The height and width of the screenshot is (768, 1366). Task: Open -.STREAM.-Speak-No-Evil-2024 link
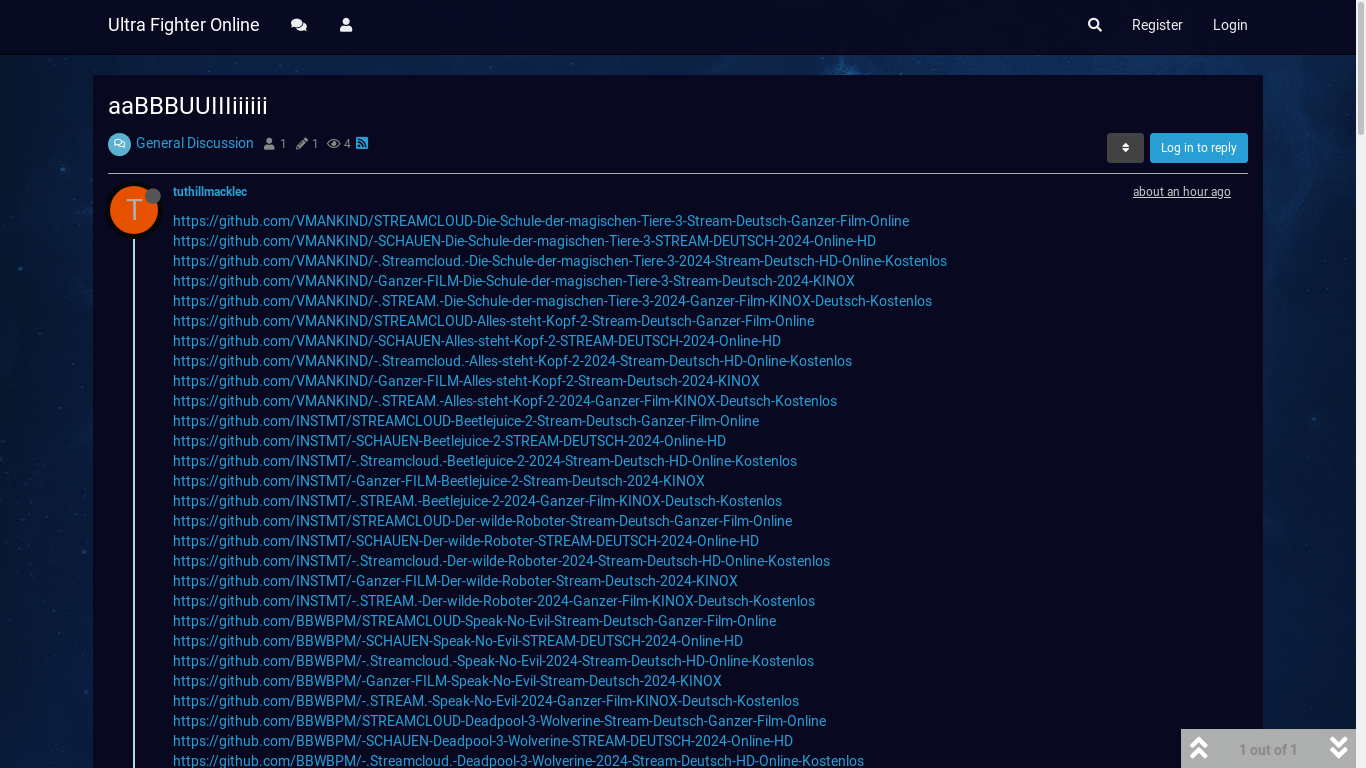coord(486,701)
